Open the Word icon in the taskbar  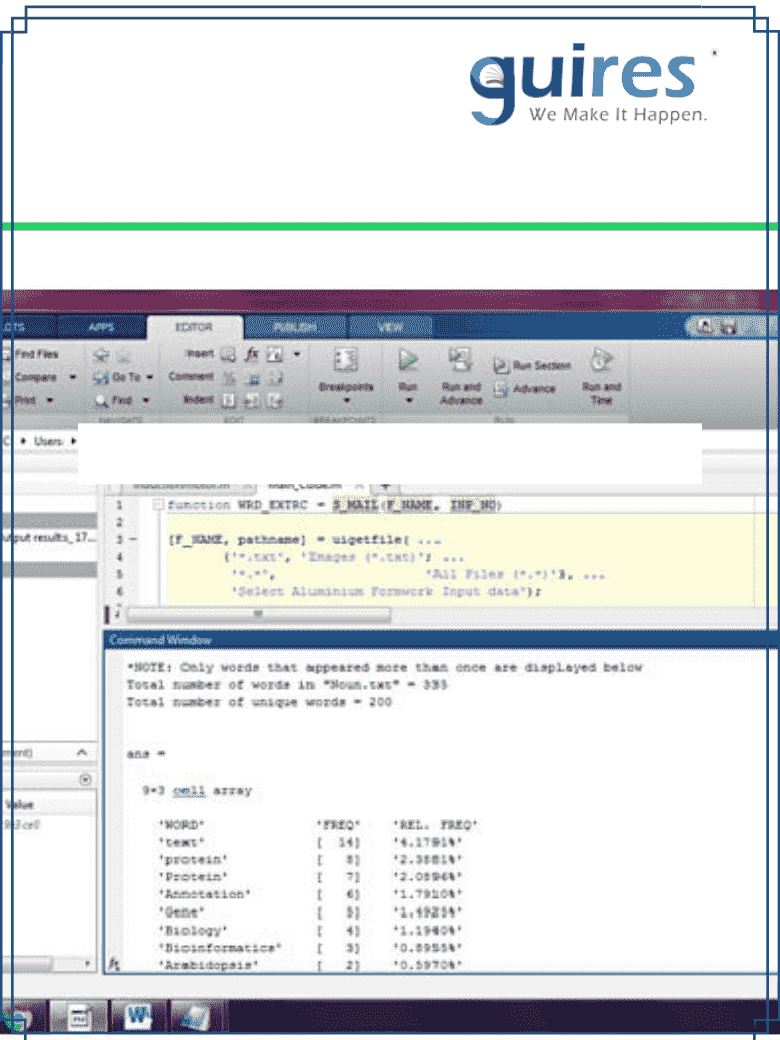click(139, 1017)
